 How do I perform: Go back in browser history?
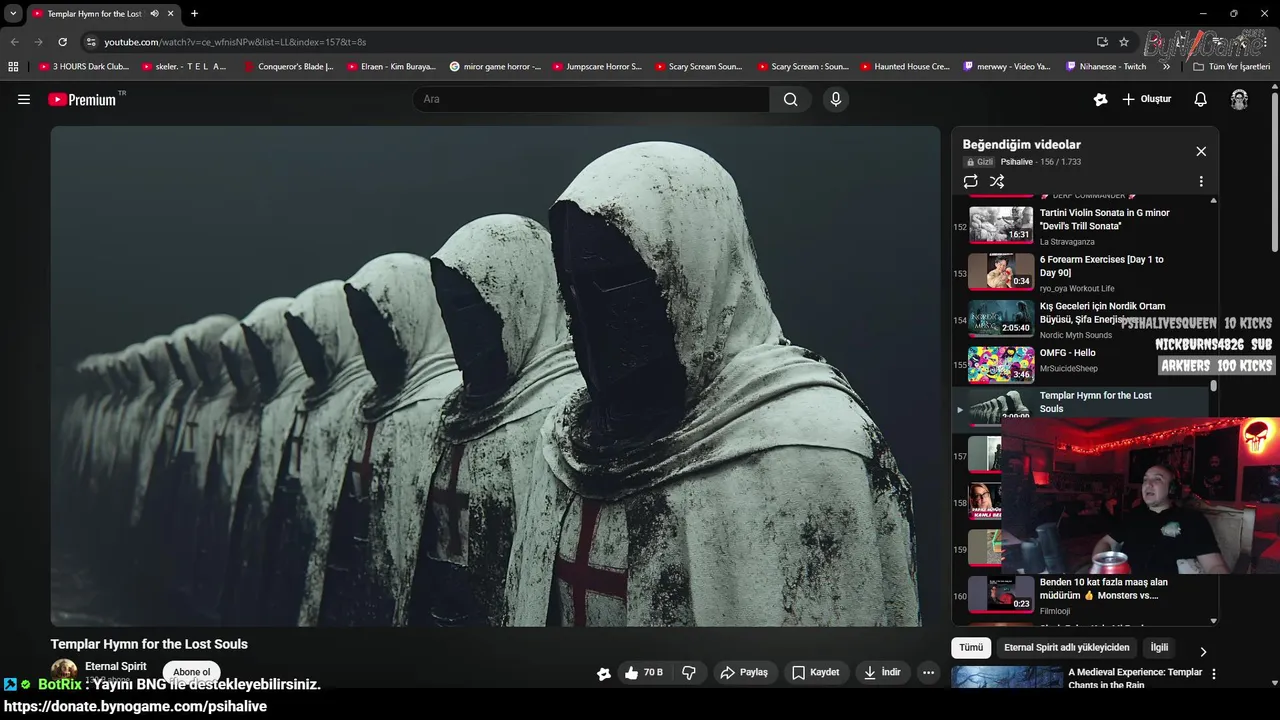[x=14, y=42]
